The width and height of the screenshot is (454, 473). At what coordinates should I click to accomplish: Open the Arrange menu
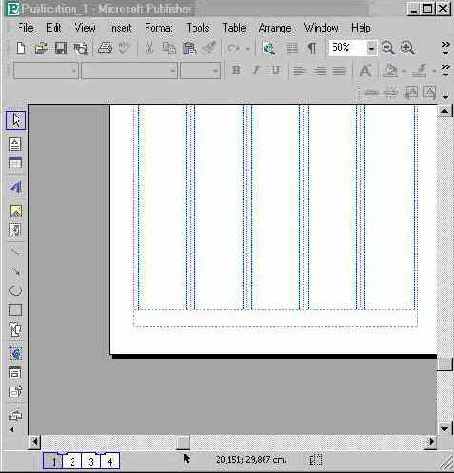pyautogui.click(x=275, y=28)
